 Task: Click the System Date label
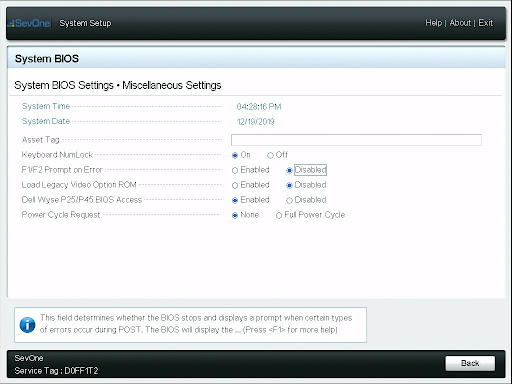pos(46,121)
